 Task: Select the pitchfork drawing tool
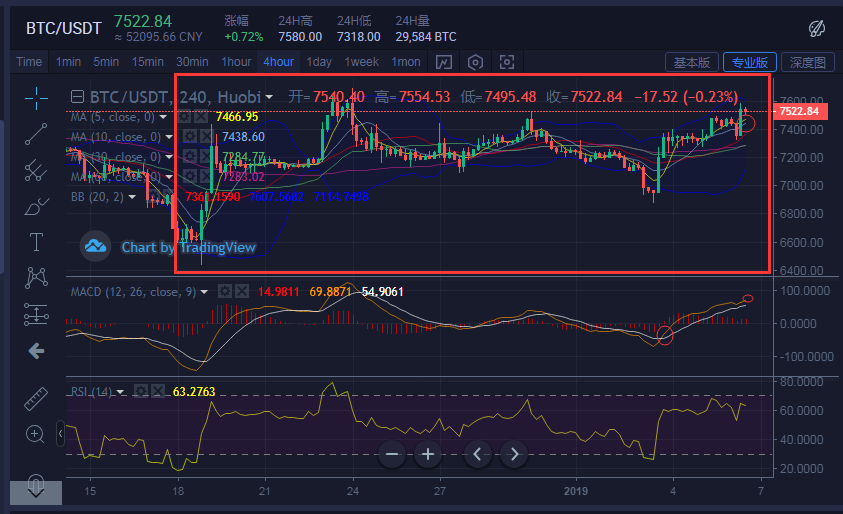coord(36,170)
